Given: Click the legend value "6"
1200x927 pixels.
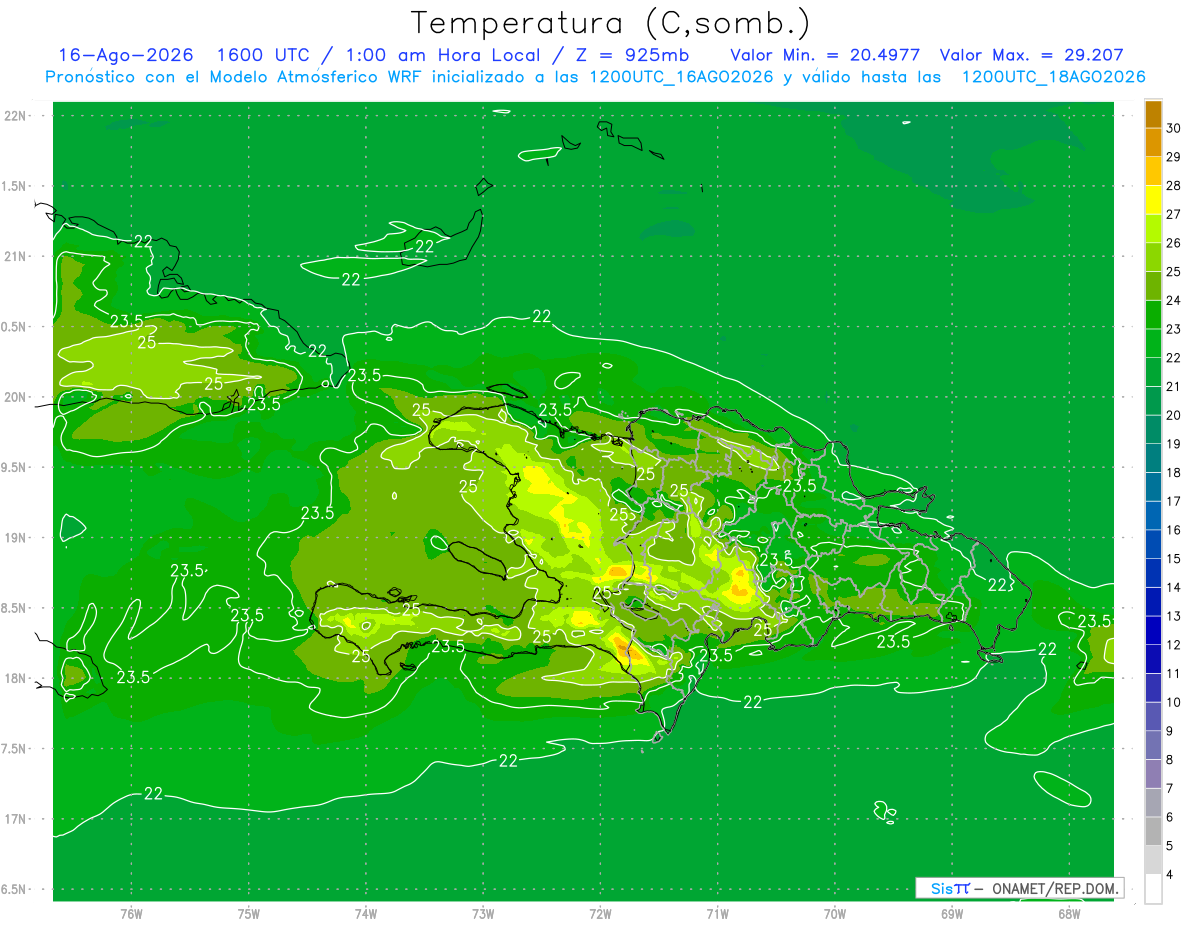Looking at the screenshot, I should (1169, 817).
